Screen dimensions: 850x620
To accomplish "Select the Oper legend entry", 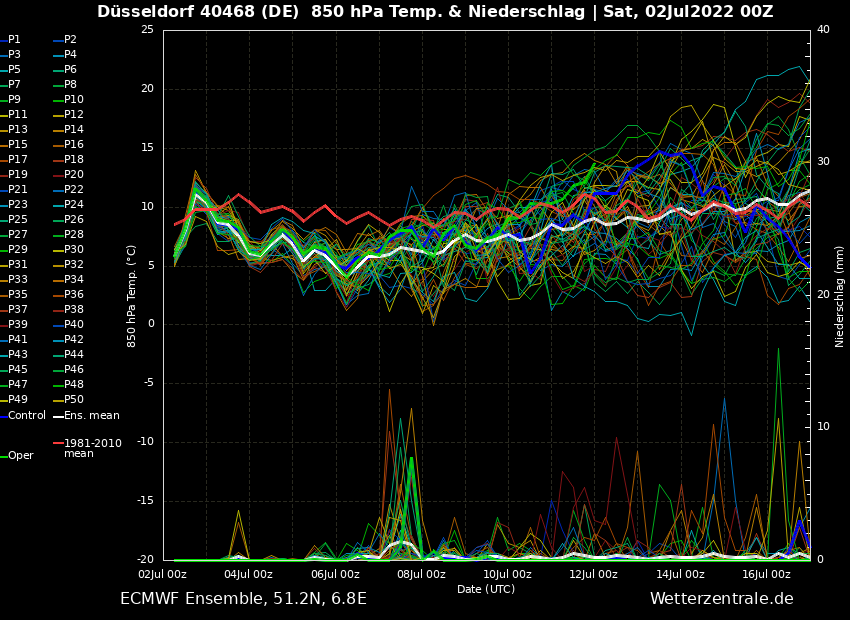I will click(x=21, y=455).
